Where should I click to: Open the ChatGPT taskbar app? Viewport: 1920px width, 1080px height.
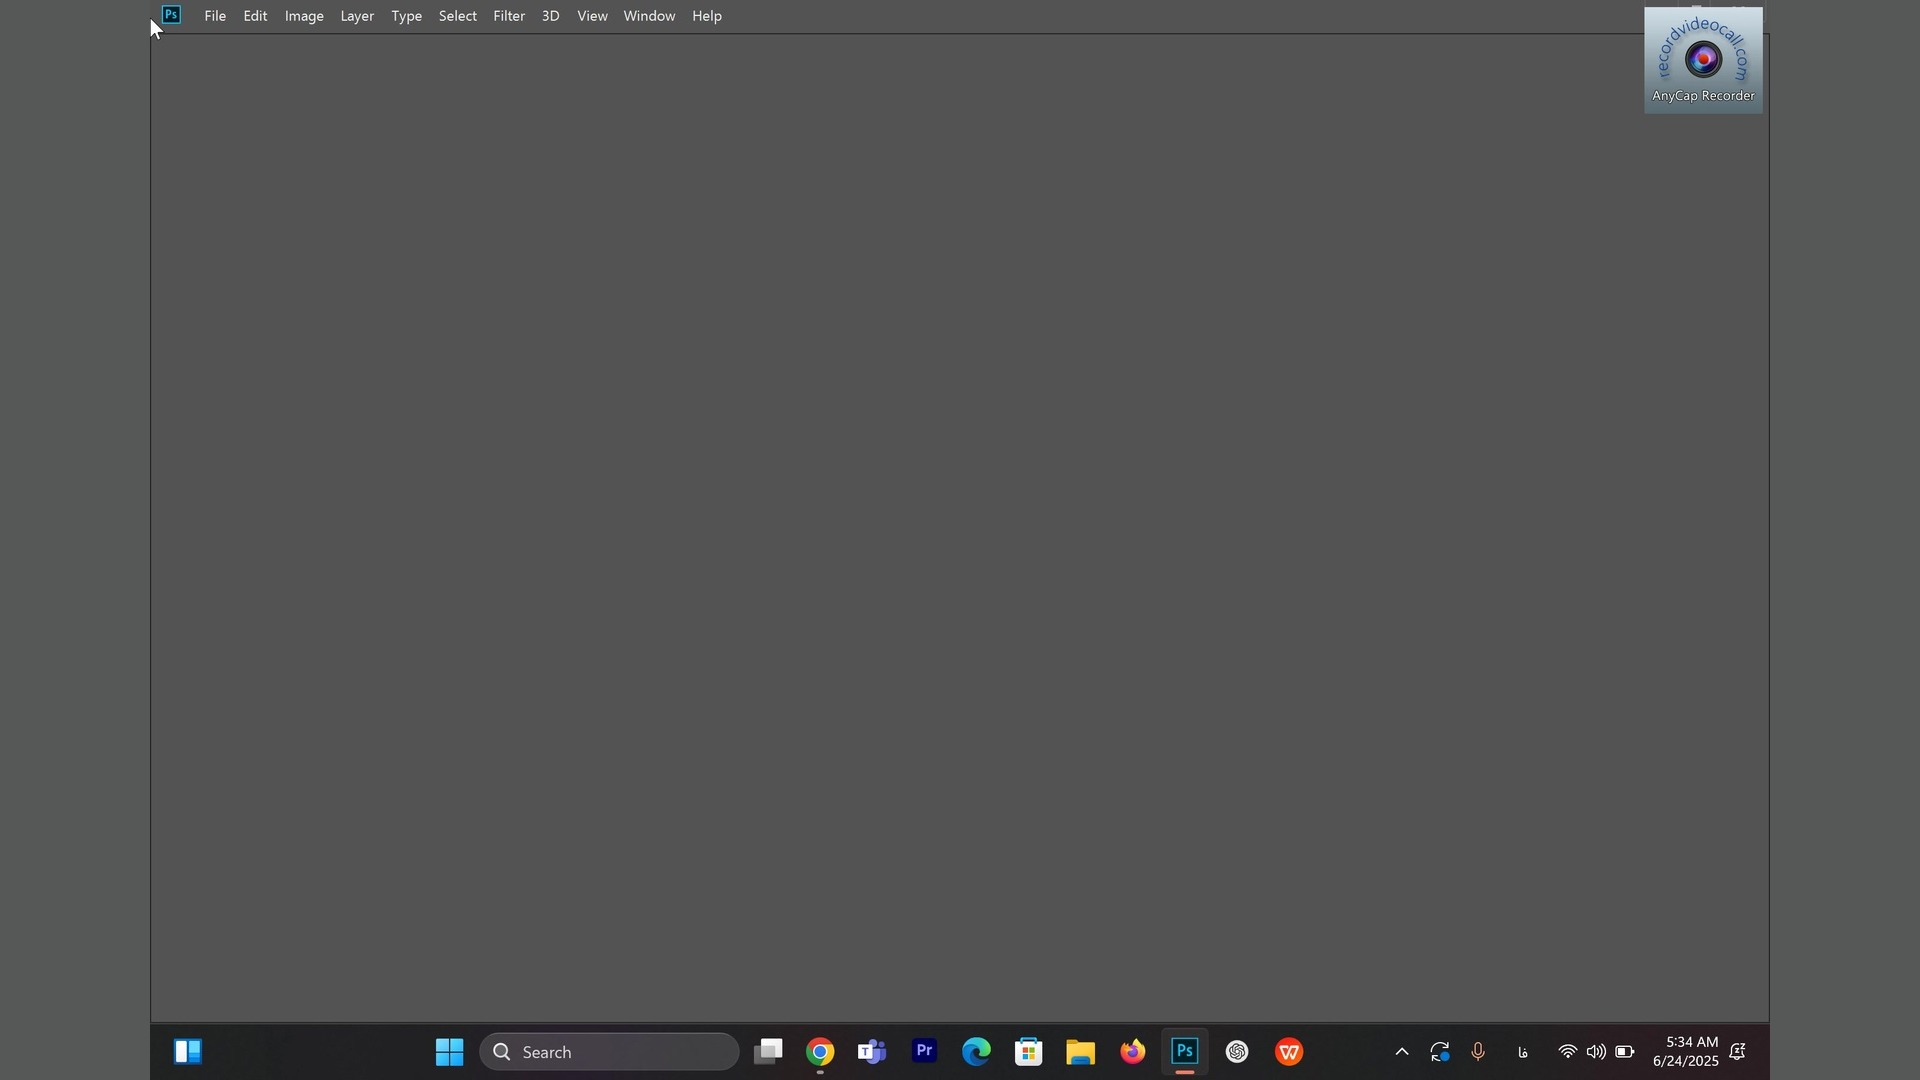1238,1052
